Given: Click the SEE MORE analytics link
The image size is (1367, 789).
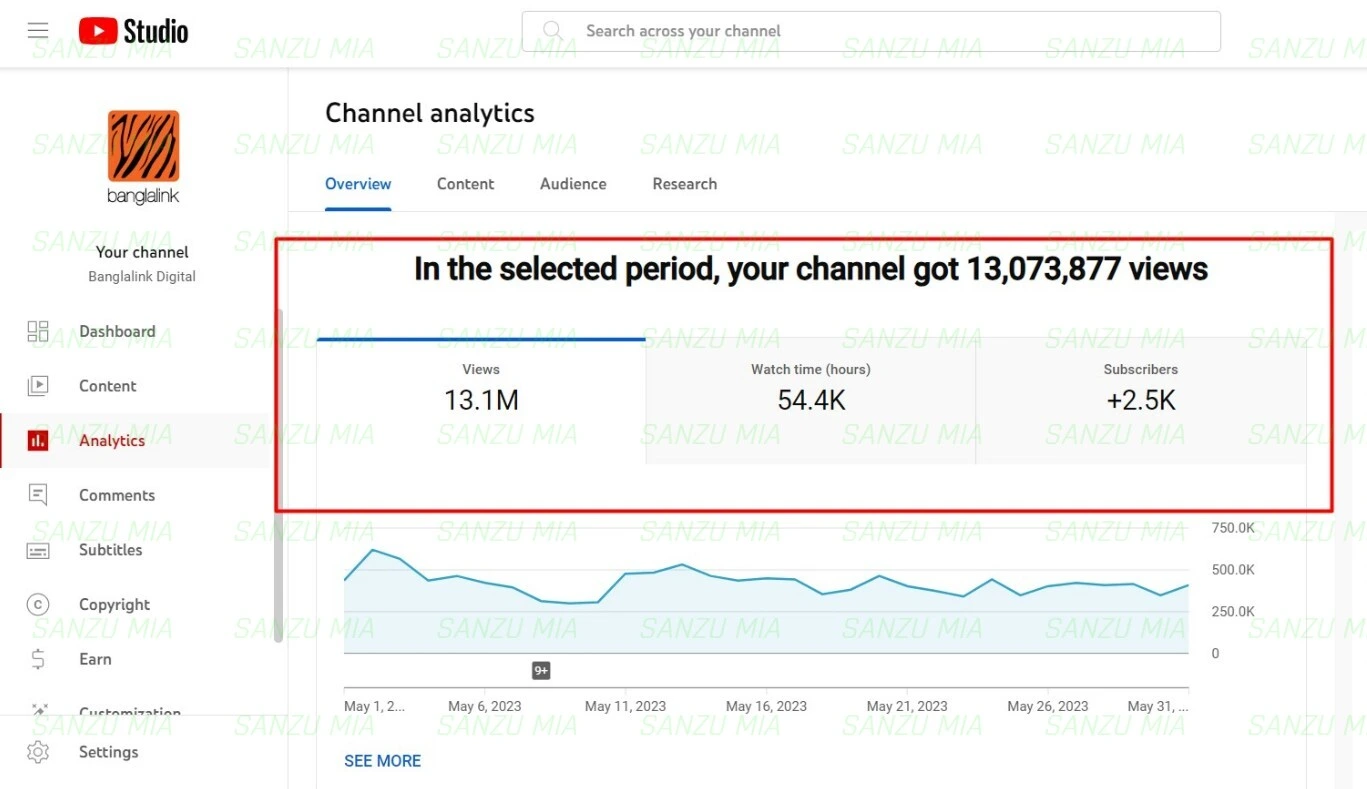Looking at the screenshot, I should 382,760.
